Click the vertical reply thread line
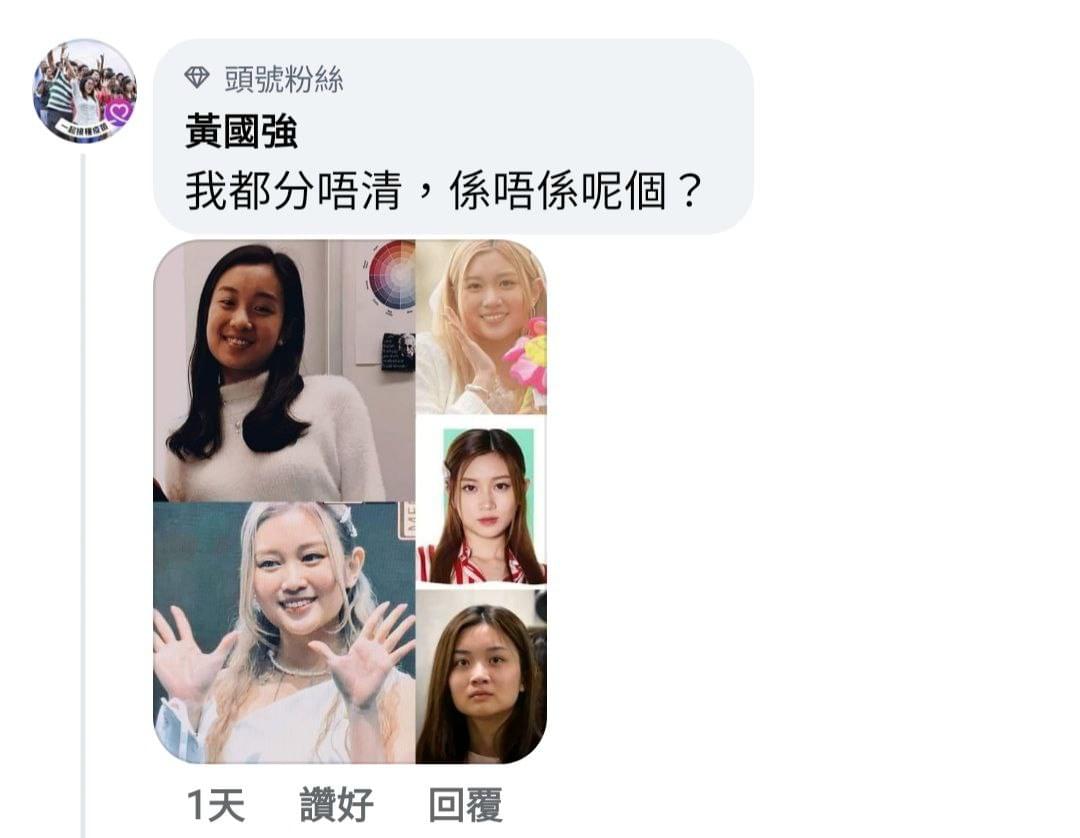Image resolution: width=1080 pixels, height=838 pixels. click(x=83, y=496)
